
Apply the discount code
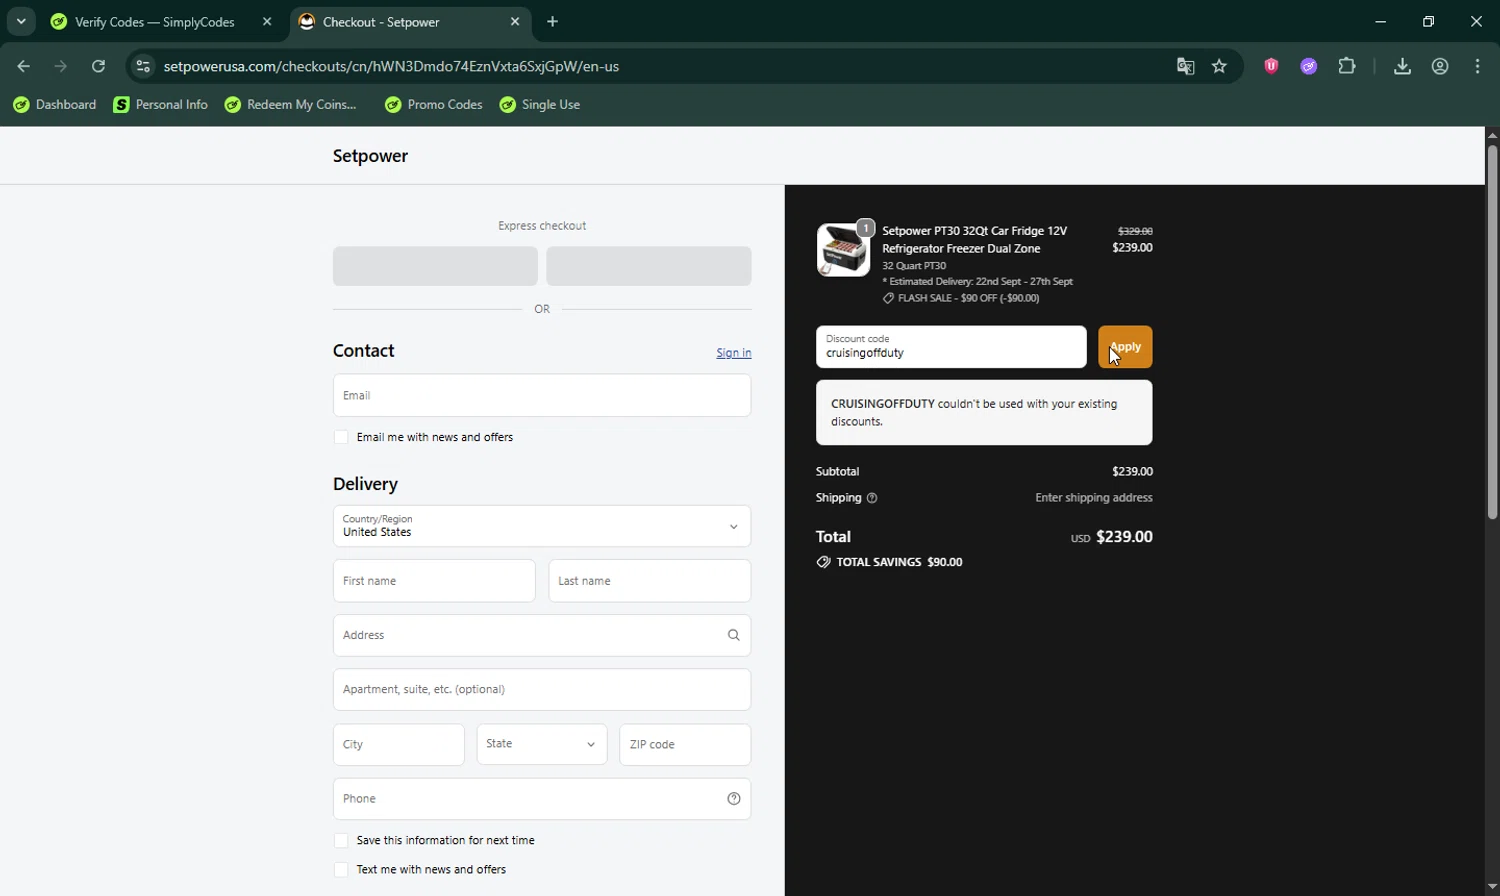1125,347
